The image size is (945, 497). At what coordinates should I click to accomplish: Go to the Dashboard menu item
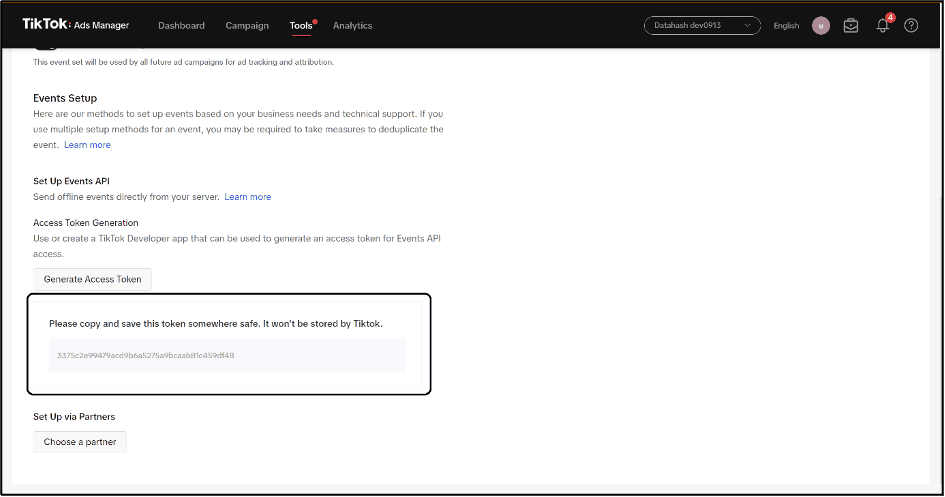[181, 26]
